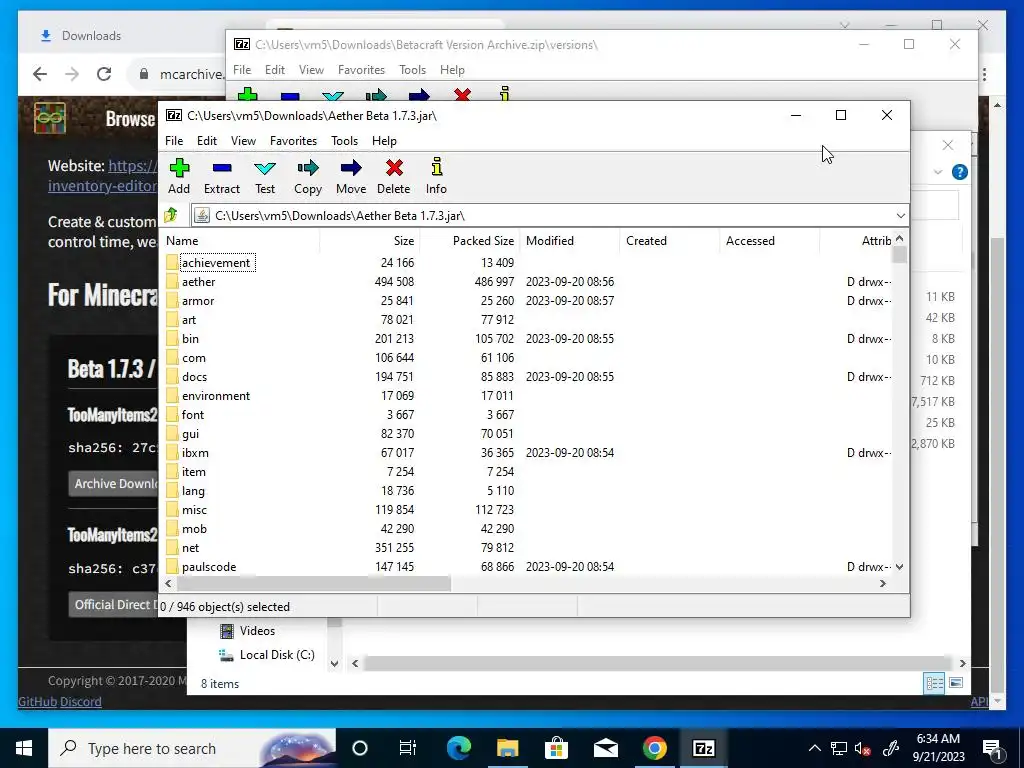Go up one folder level via the arrow icon
This screenshot has width=1024, height=768.
click(x=171, y=215)
